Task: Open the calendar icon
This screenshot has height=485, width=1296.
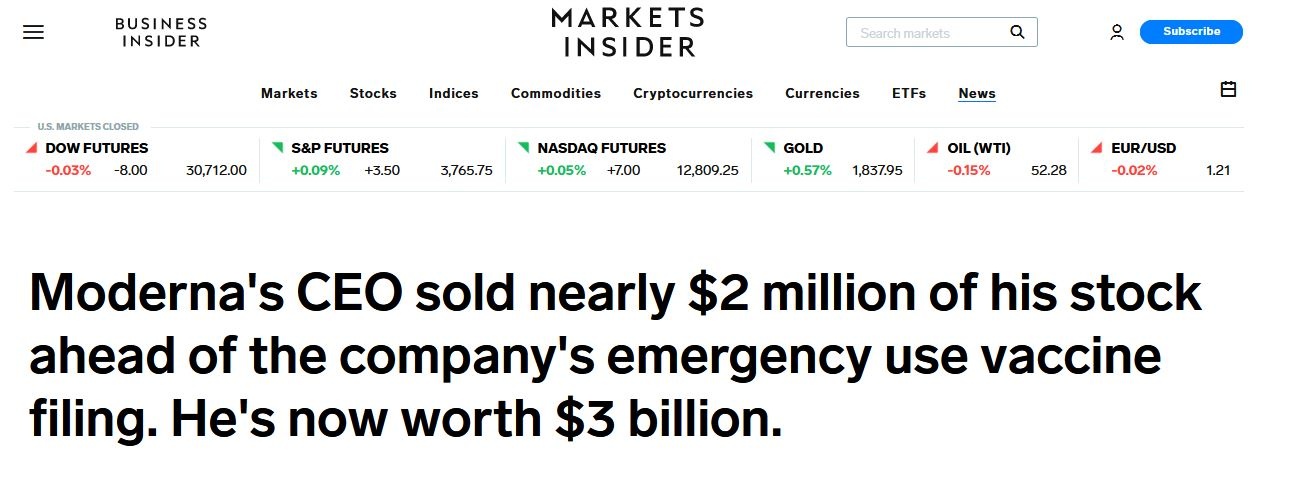Action: (x=1229, y=90)
